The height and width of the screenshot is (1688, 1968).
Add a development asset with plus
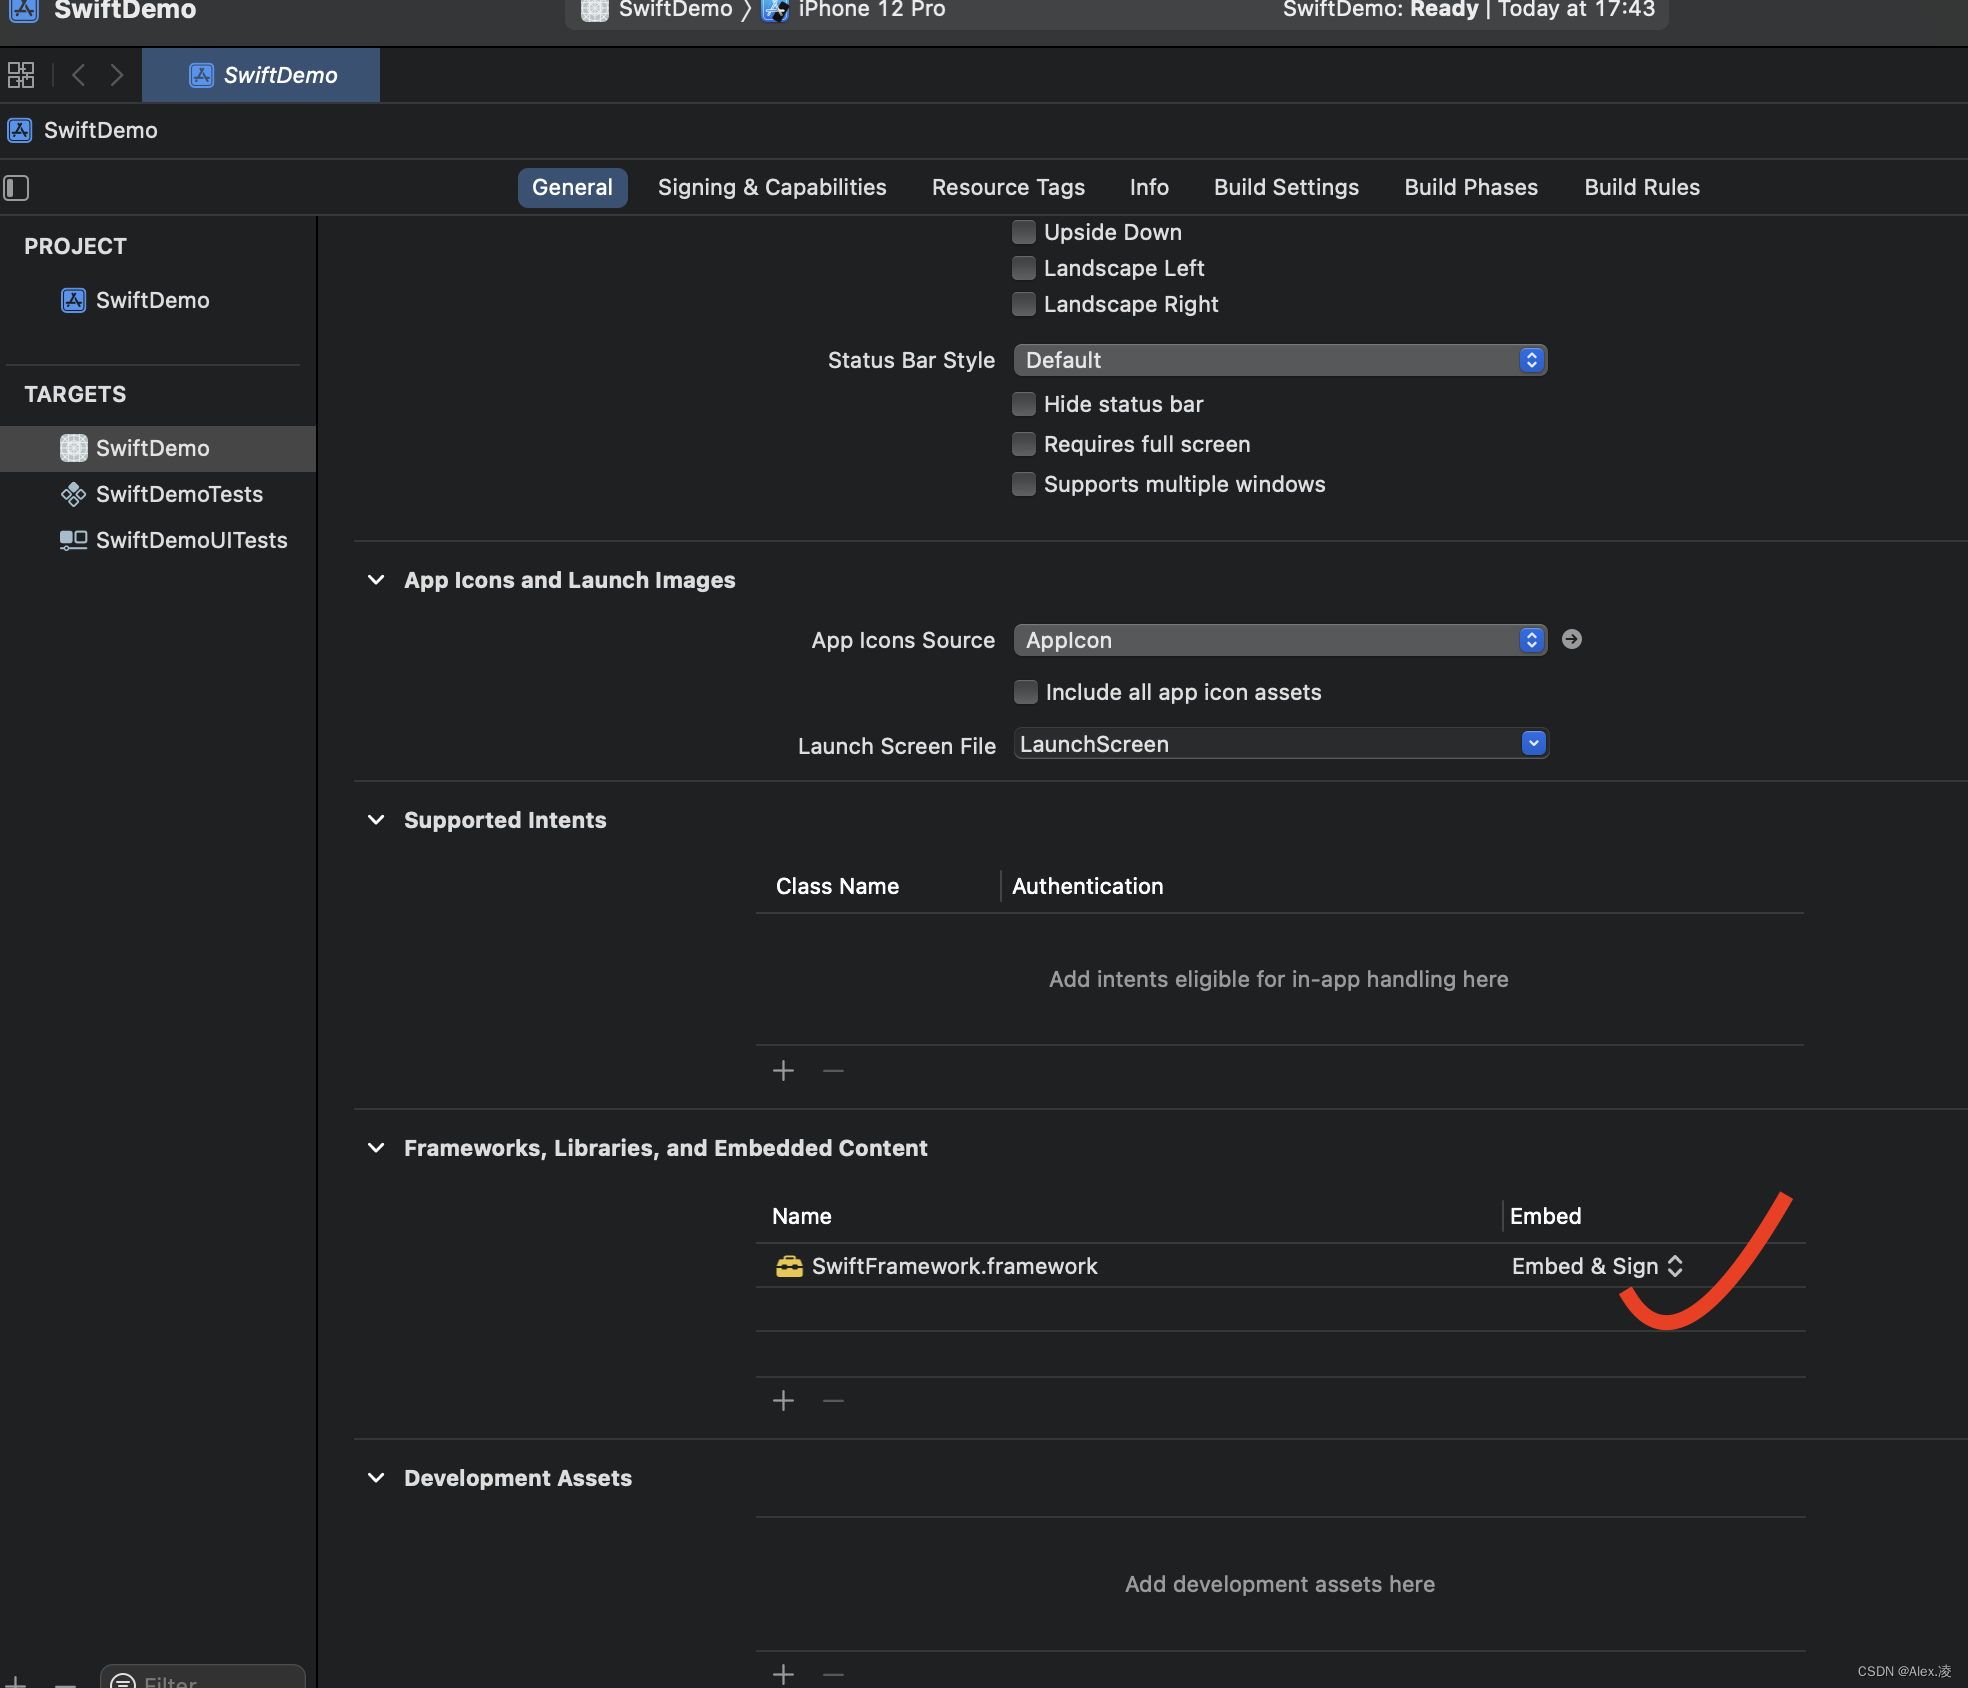[784, 1673]
